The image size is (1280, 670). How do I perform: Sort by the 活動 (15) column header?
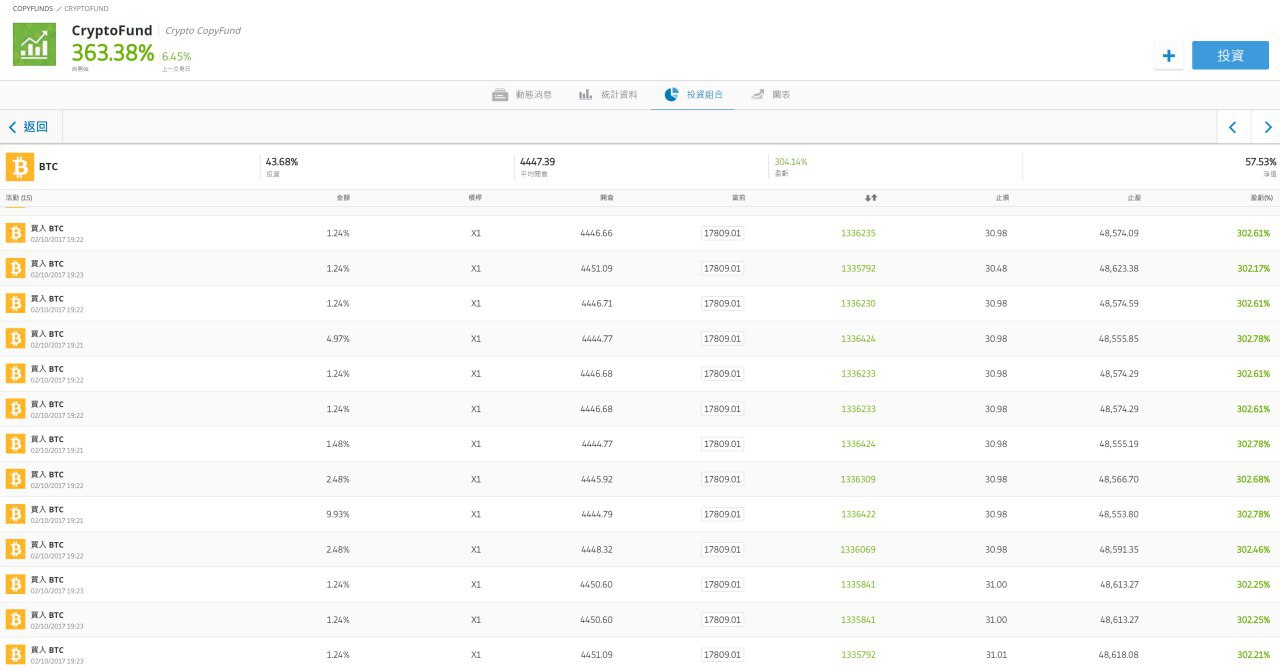point(19,198)
